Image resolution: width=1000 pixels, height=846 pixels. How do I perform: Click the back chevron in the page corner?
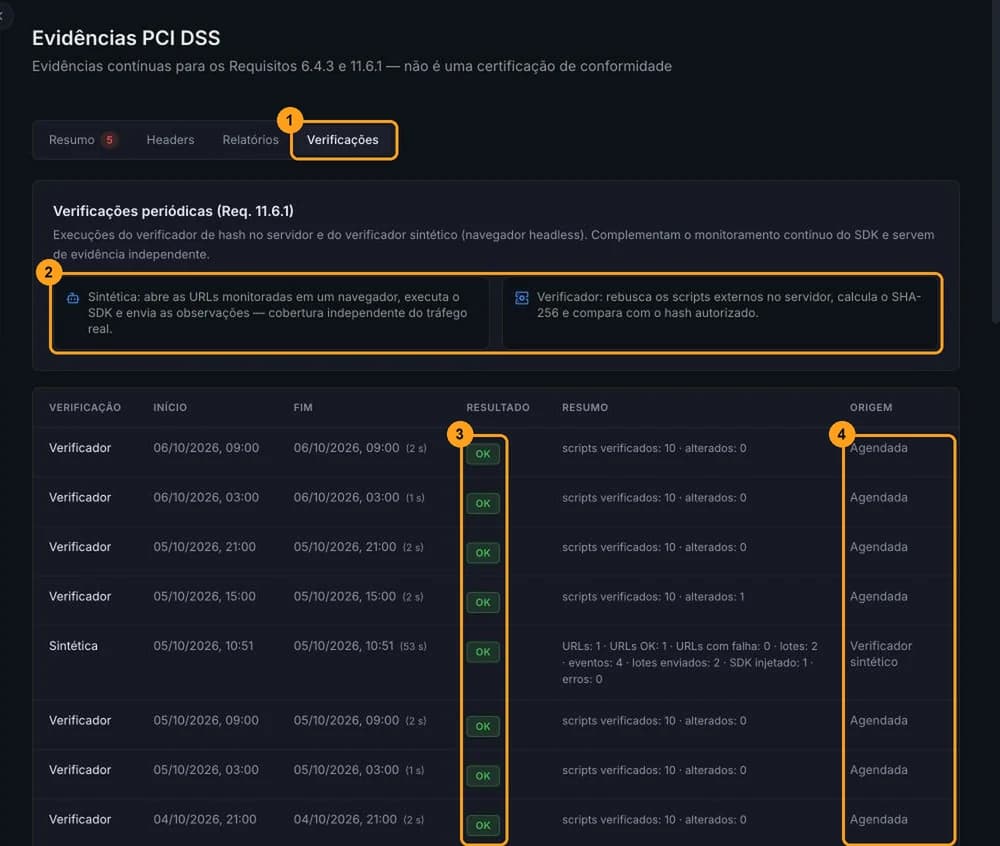point(2,16)
